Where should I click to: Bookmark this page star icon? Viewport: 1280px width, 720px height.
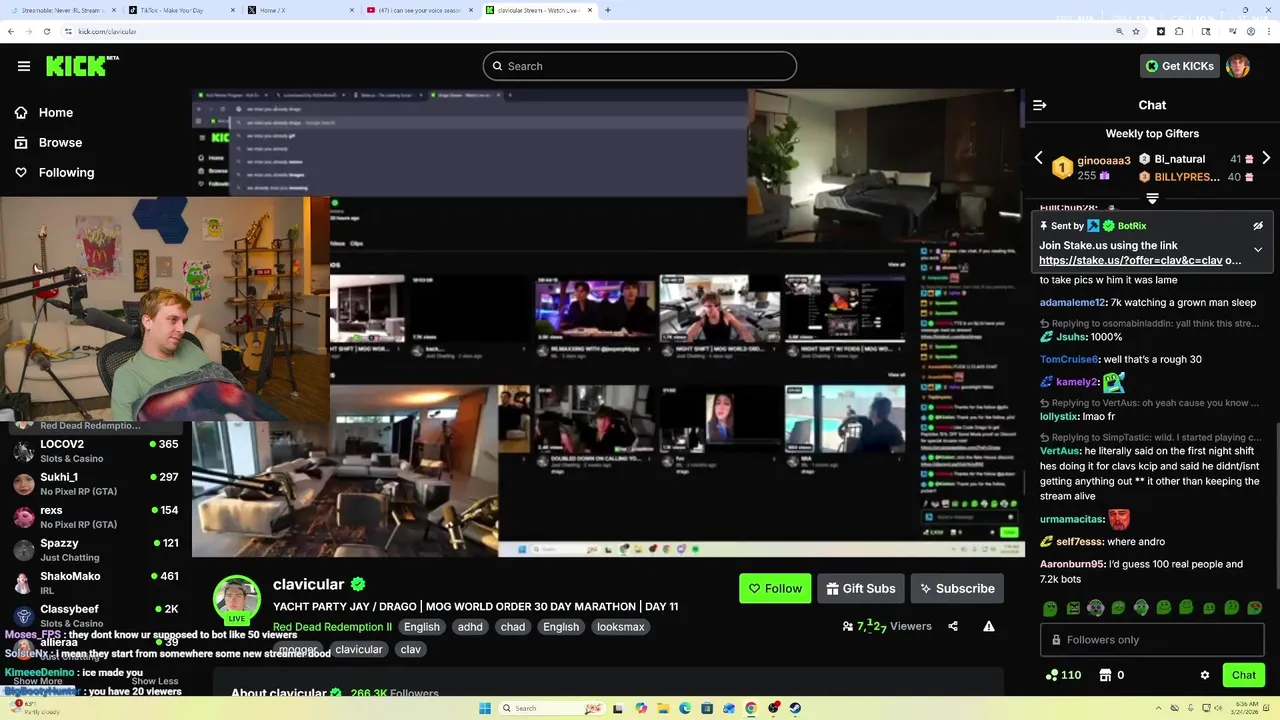click(1136, 31)
